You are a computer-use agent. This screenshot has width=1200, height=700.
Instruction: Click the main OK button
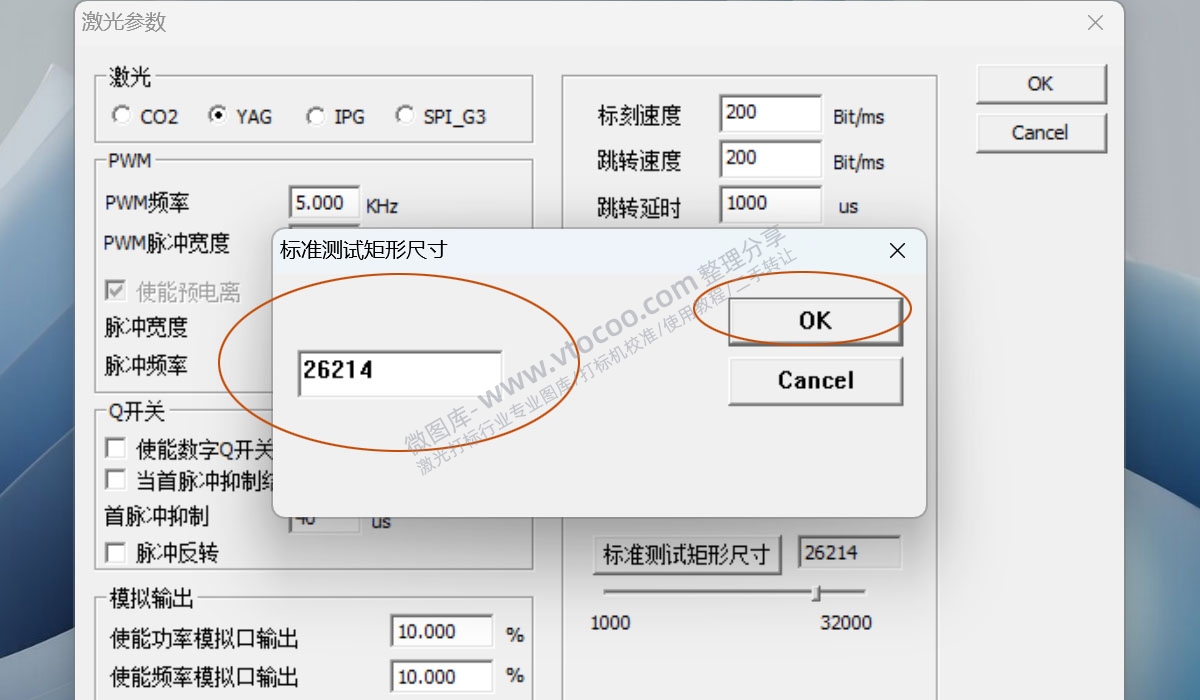[x=1040, y=84]
